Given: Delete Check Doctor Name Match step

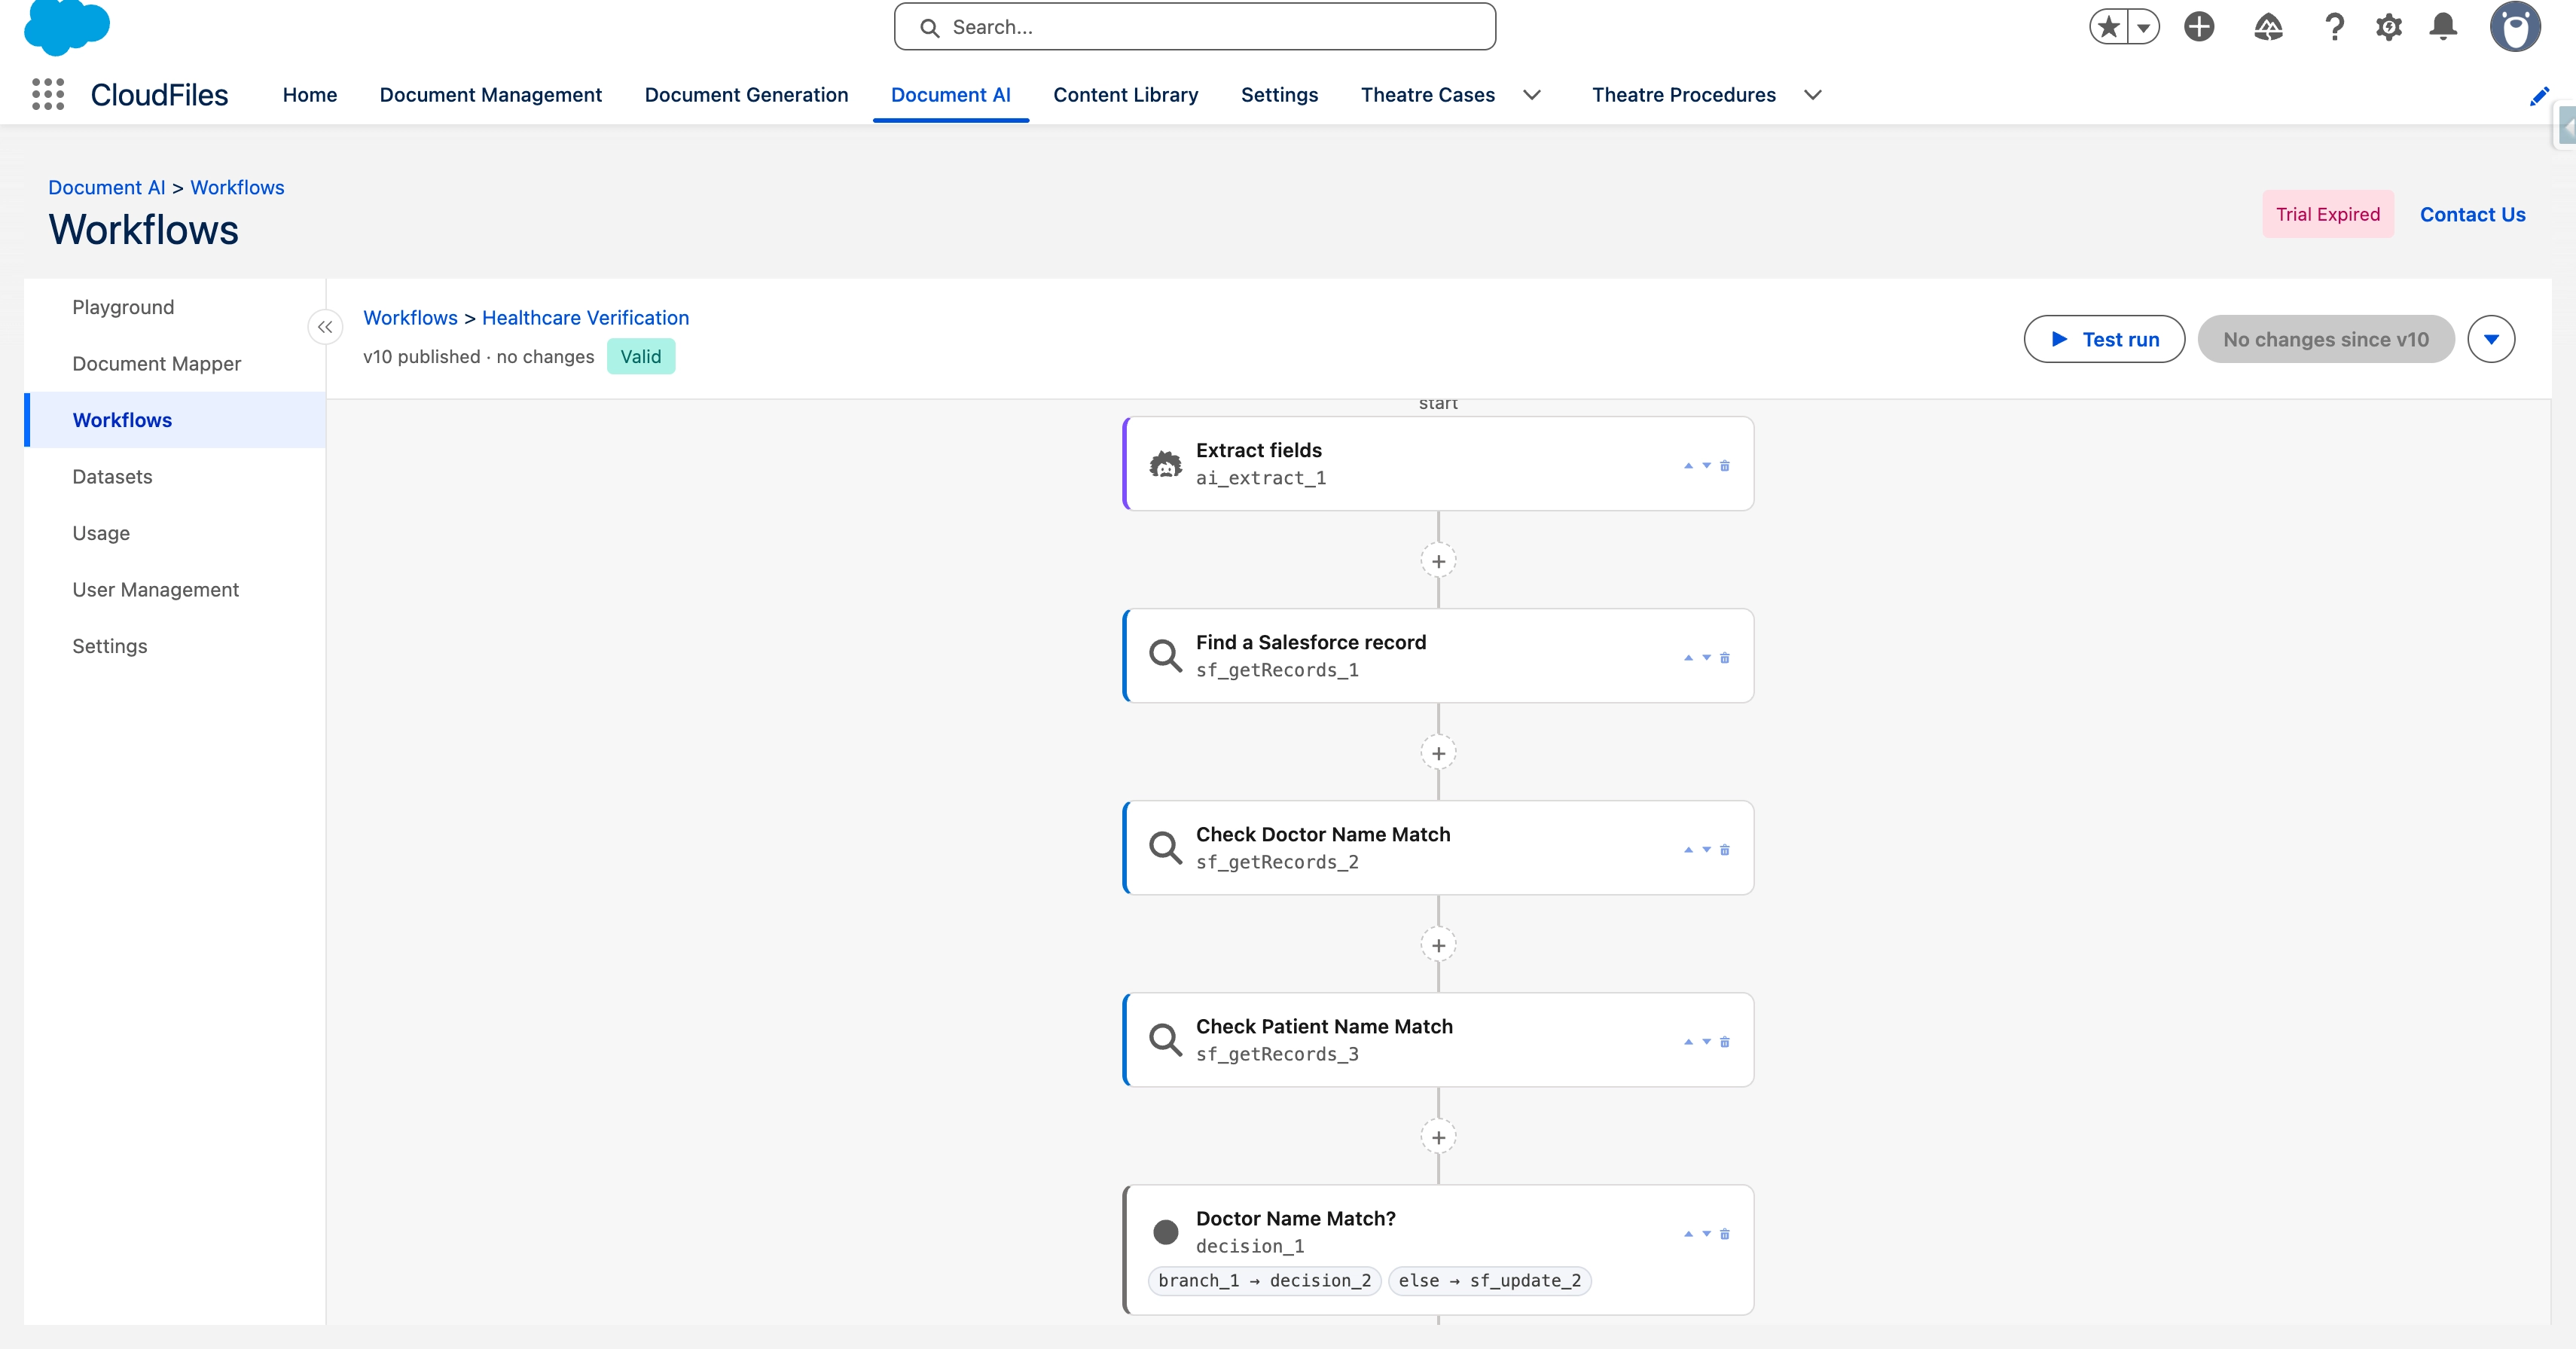Looking at the screenshot, I should coord(1724,849).
